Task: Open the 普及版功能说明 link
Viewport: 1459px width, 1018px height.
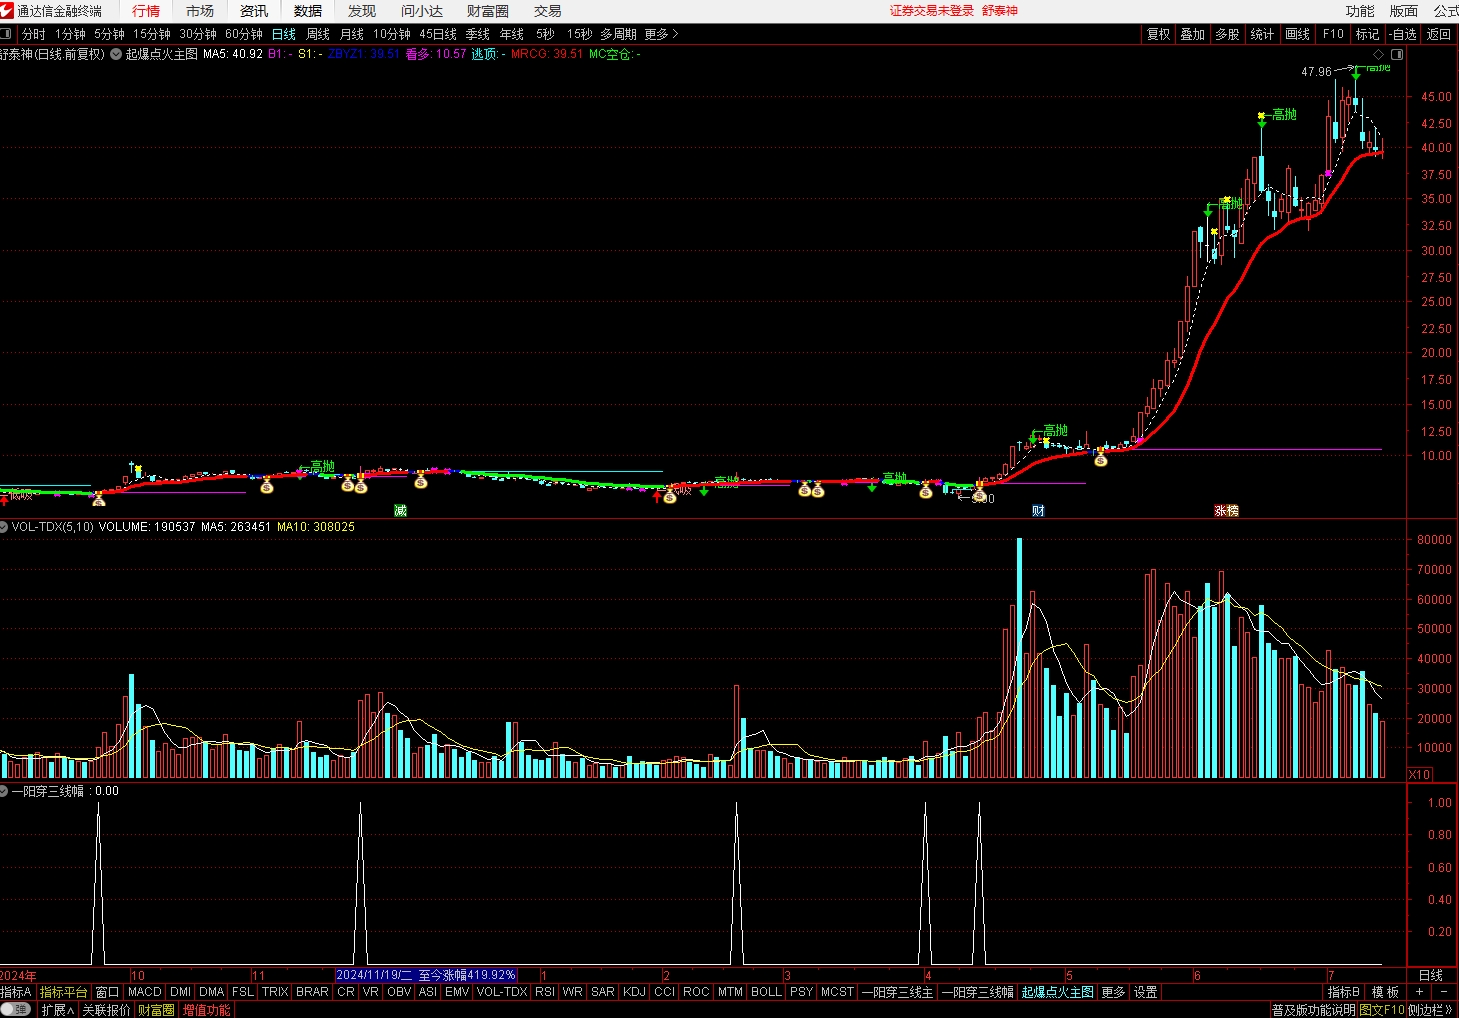Action: [1314, 1010]
